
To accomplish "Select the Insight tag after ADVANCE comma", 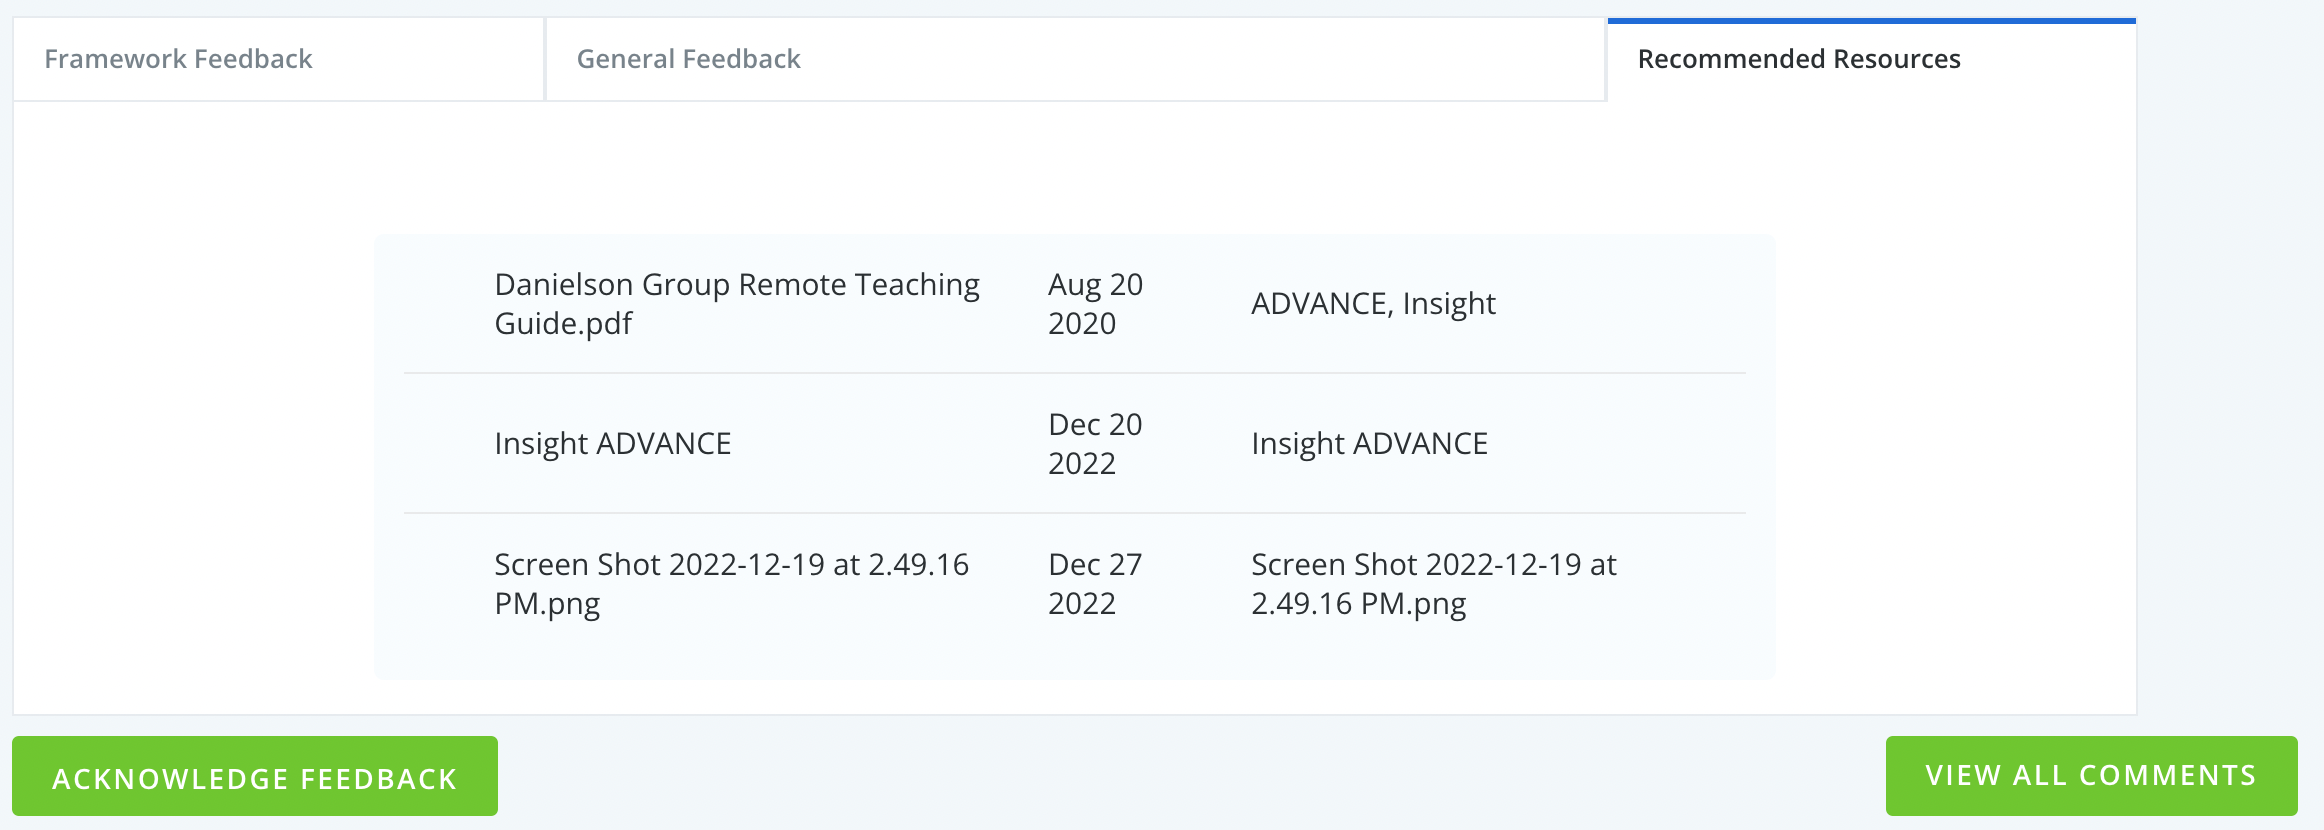I will 1449,304.
